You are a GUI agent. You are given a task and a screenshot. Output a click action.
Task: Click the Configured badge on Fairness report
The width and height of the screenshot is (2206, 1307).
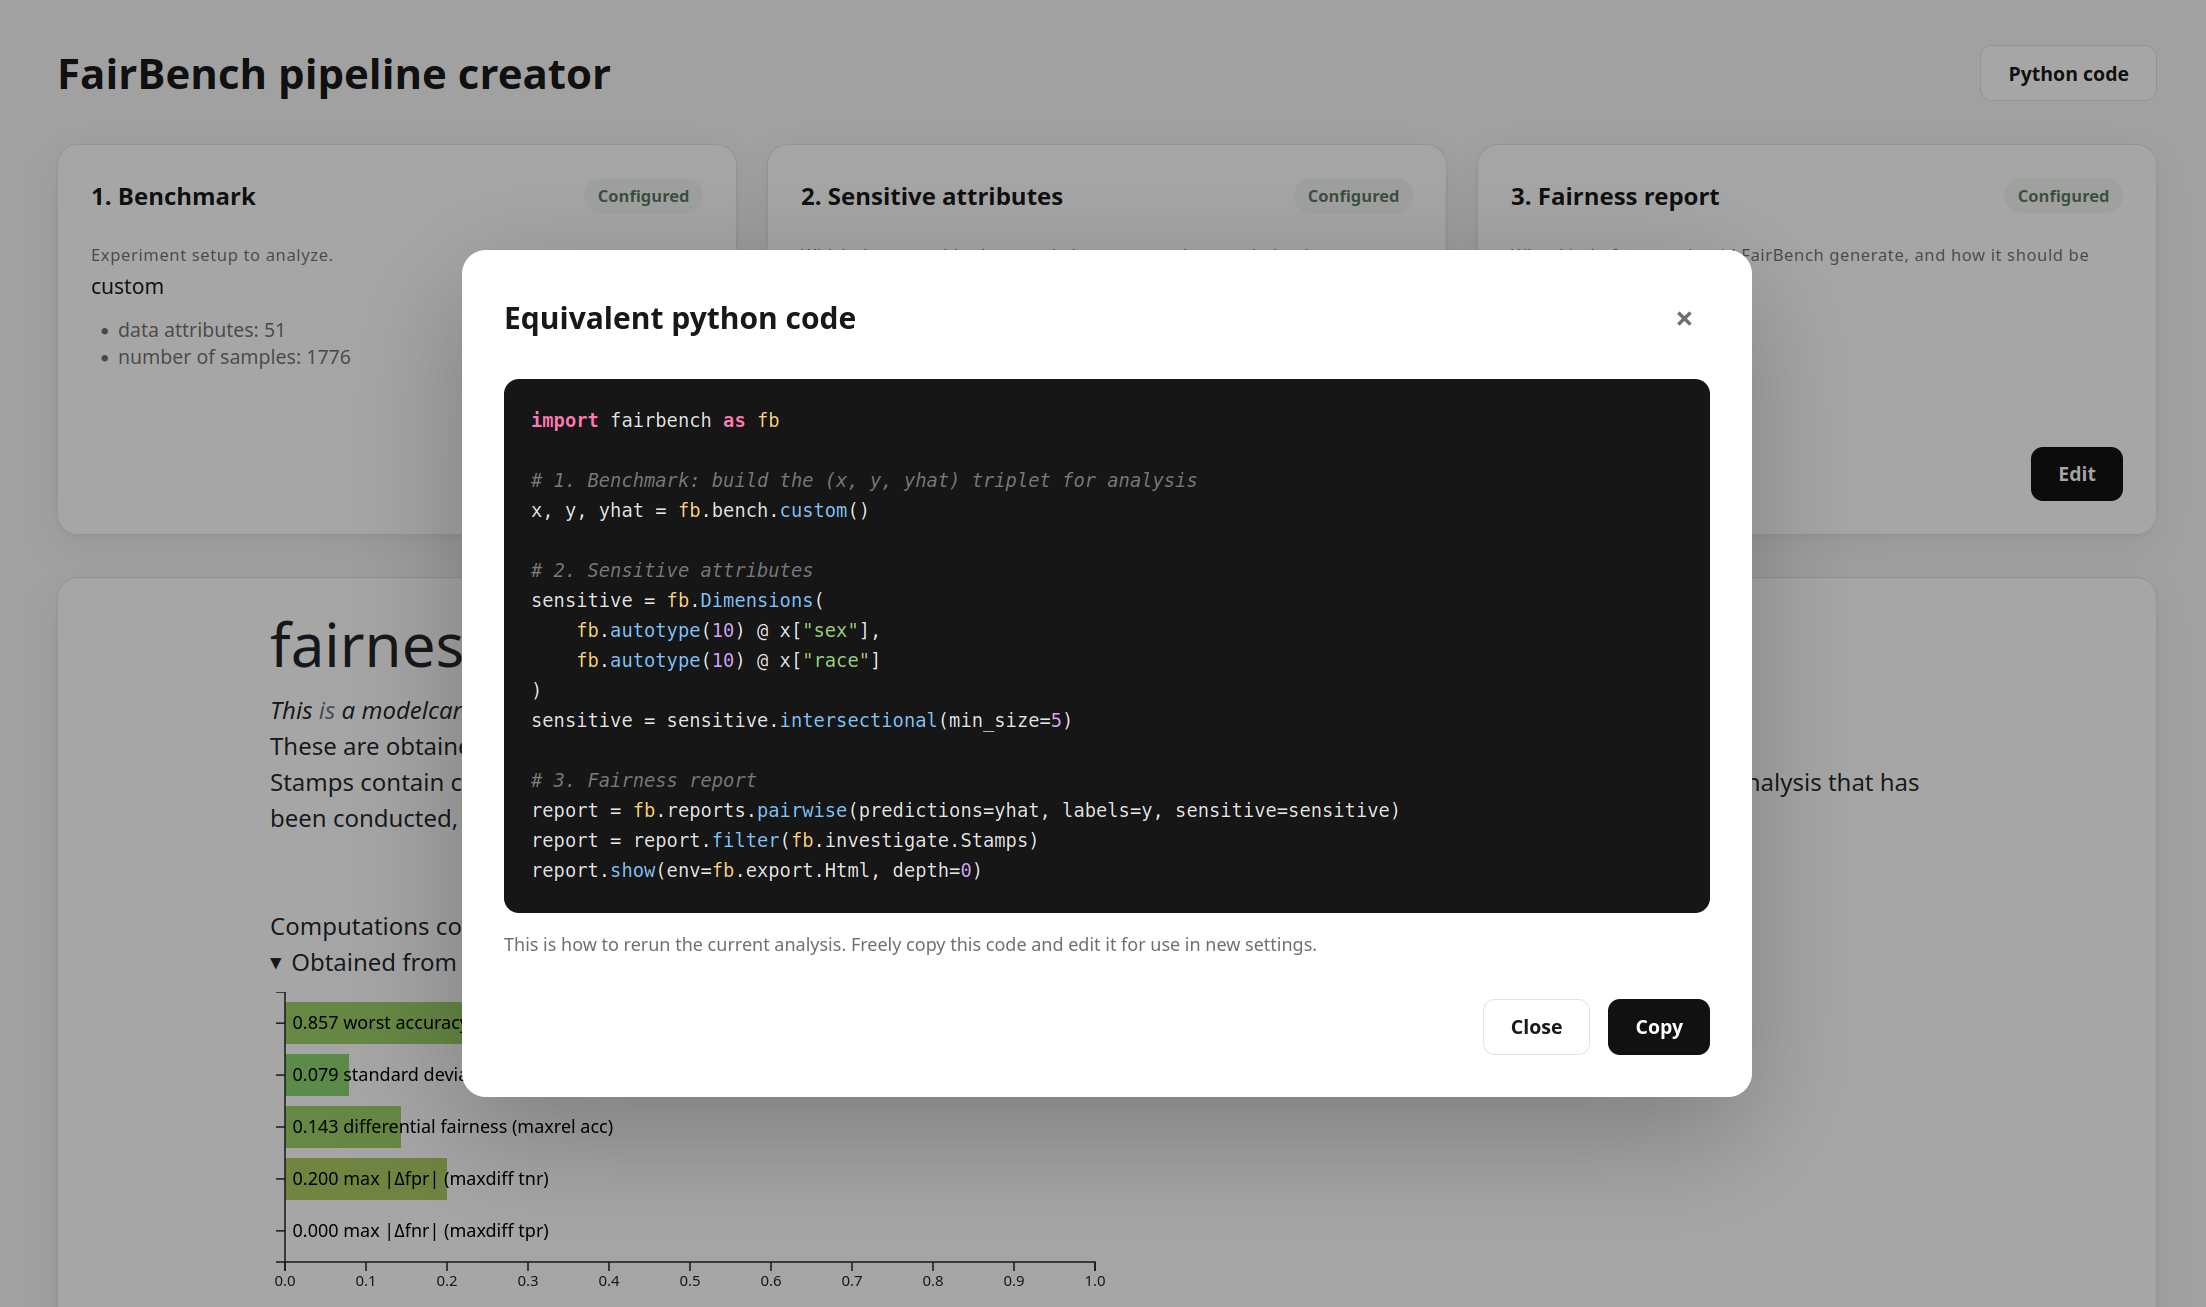(x=2062, y=196)
